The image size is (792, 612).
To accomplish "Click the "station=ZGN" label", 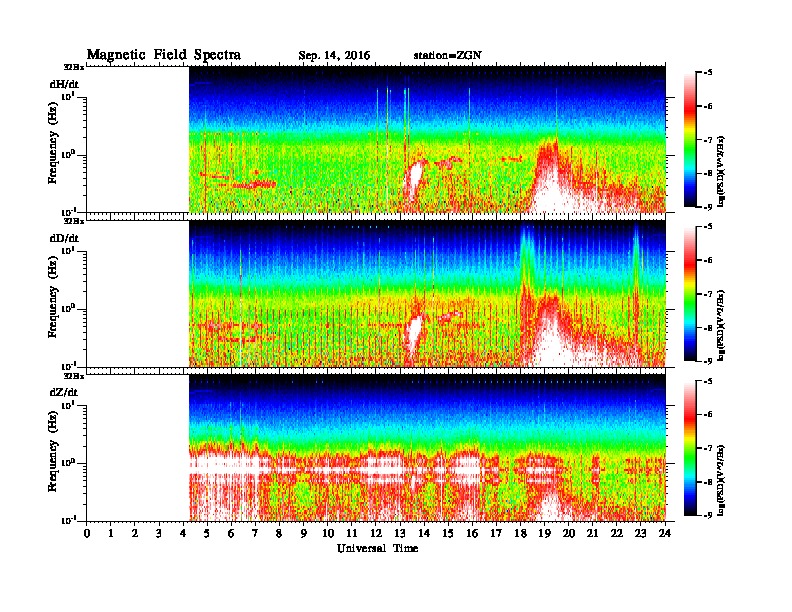I will (448, 55).
